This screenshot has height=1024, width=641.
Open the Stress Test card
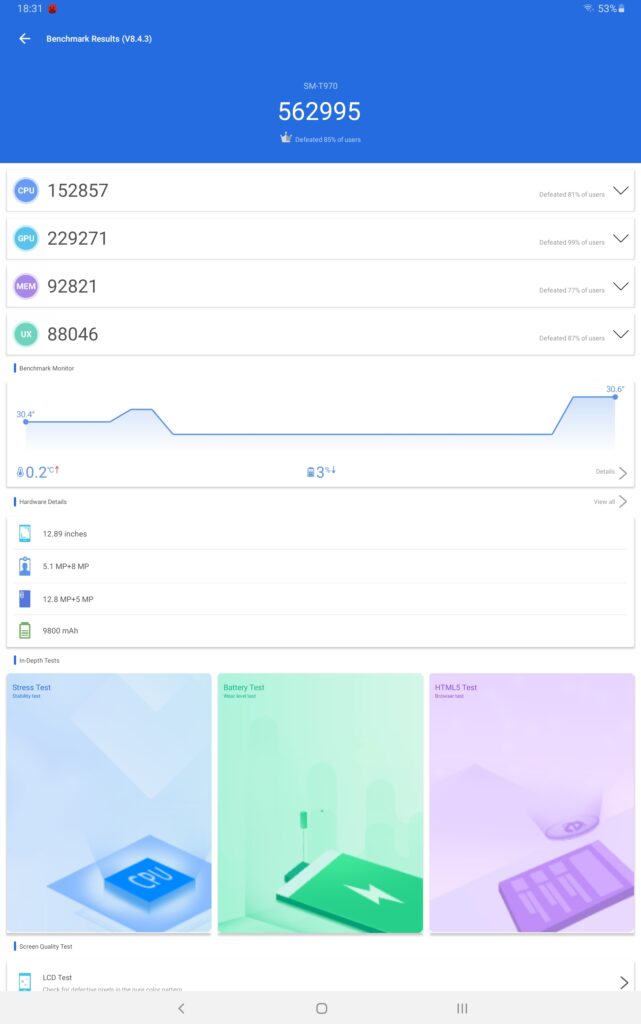[x=109, y=803]
